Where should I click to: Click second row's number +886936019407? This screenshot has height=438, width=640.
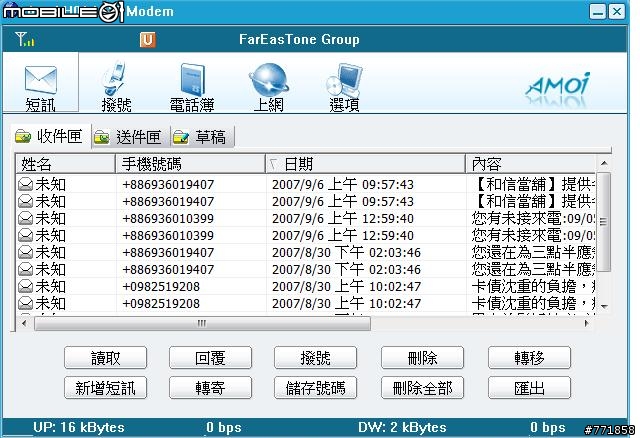[168, 202]
